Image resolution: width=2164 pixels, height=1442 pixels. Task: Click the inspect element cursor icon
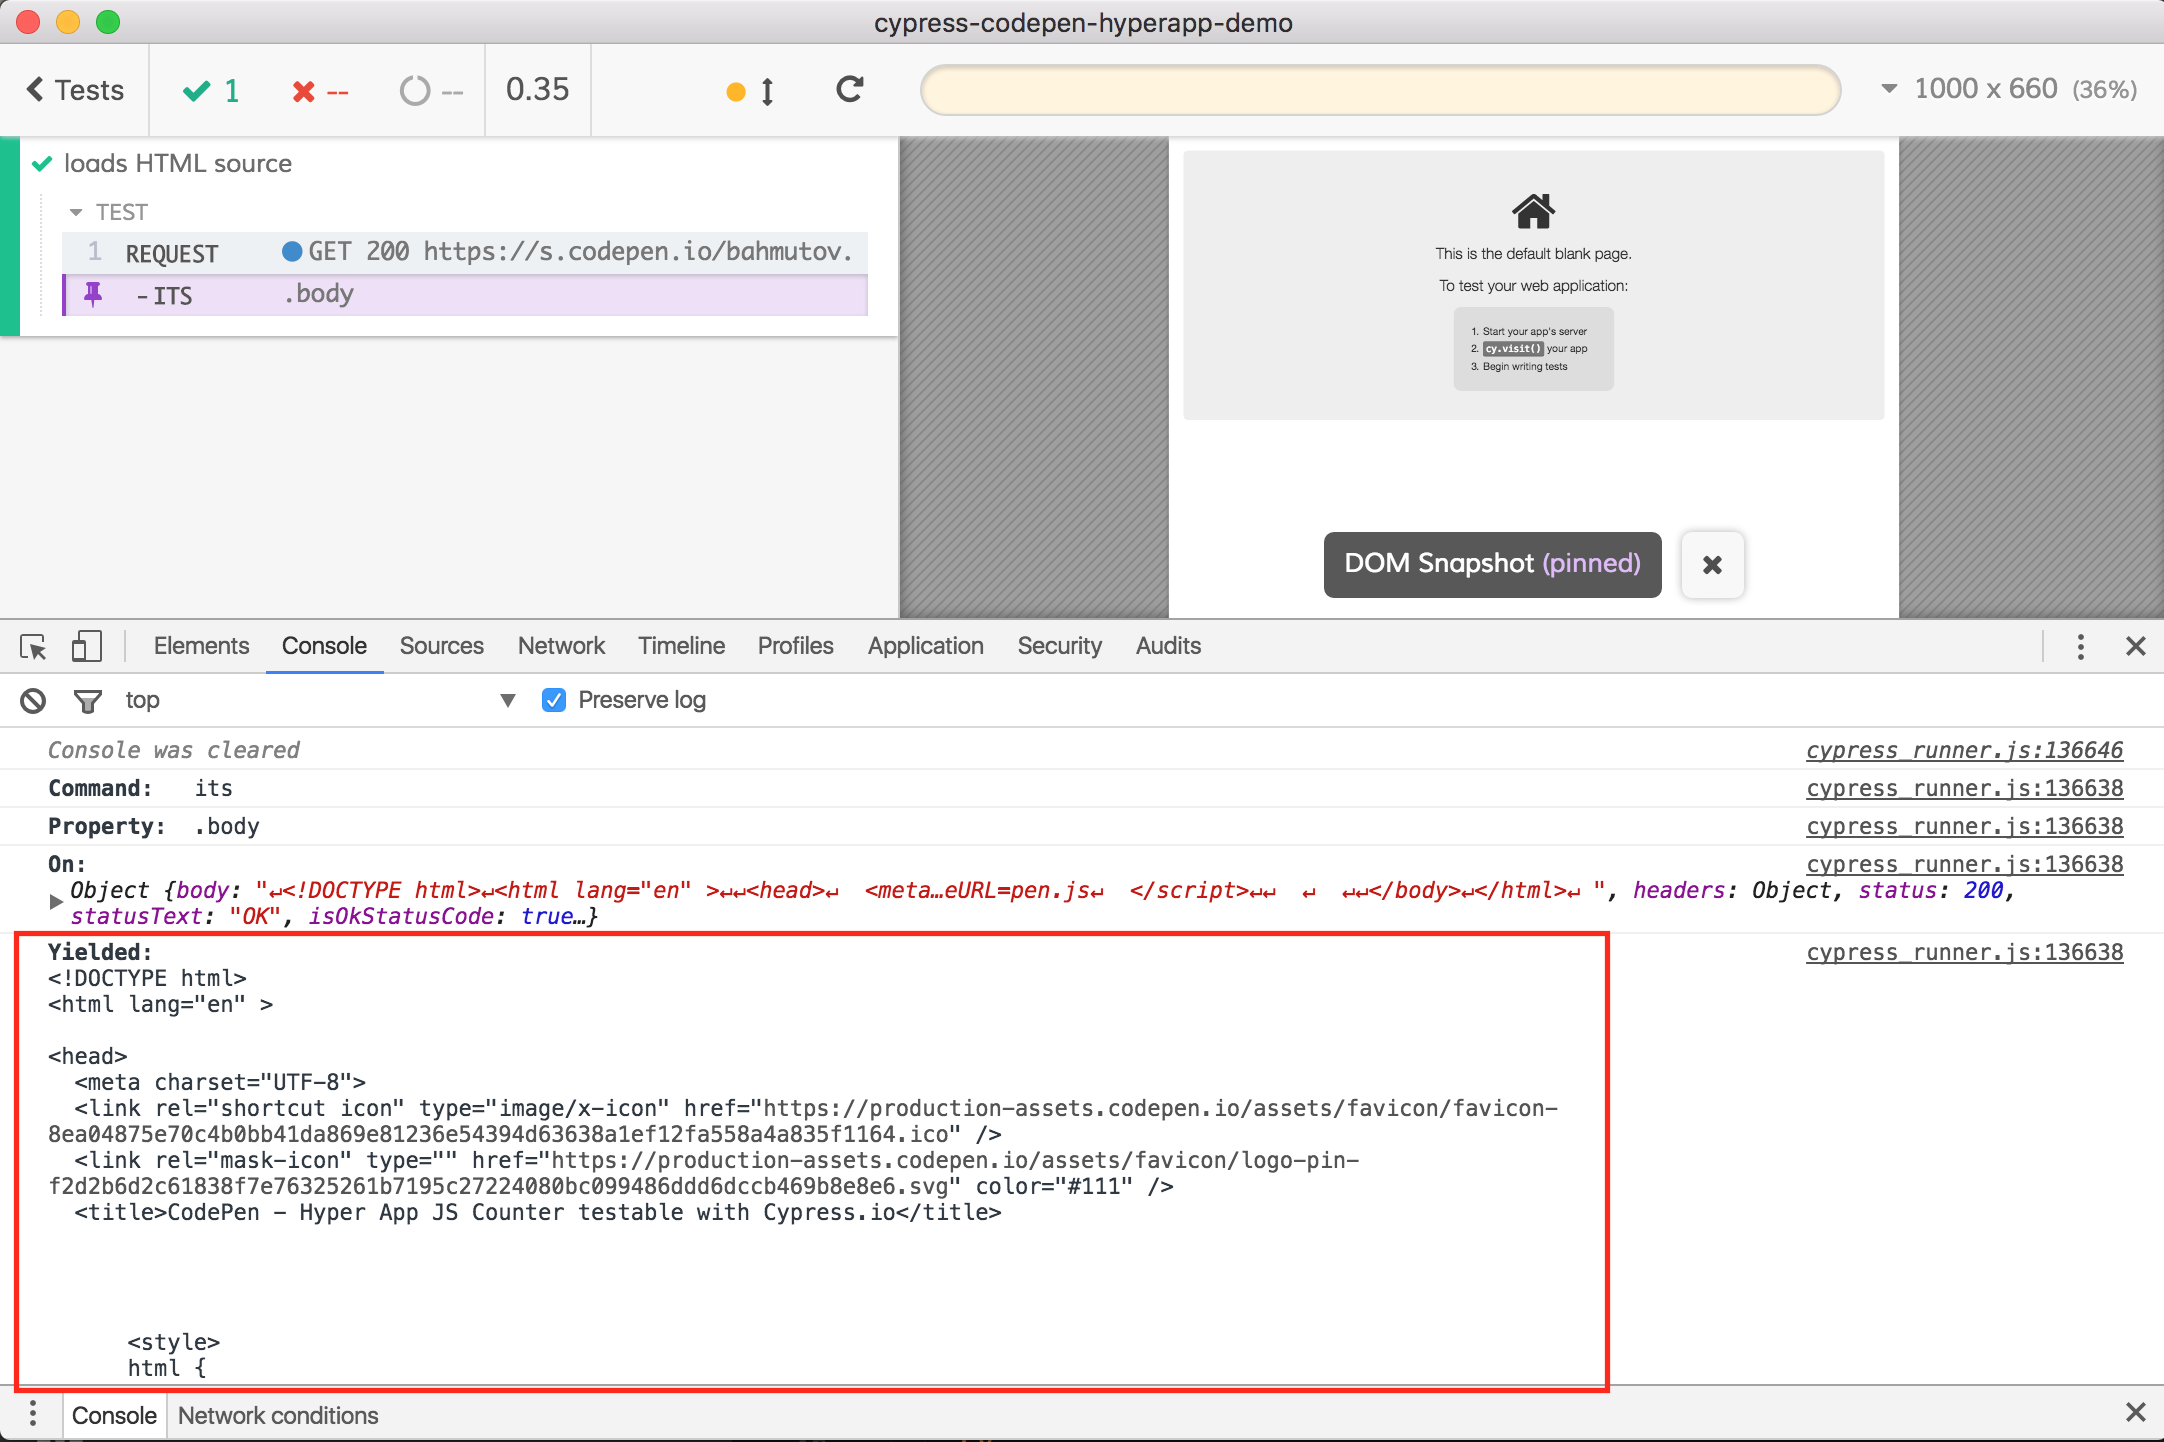pos(33,647)
